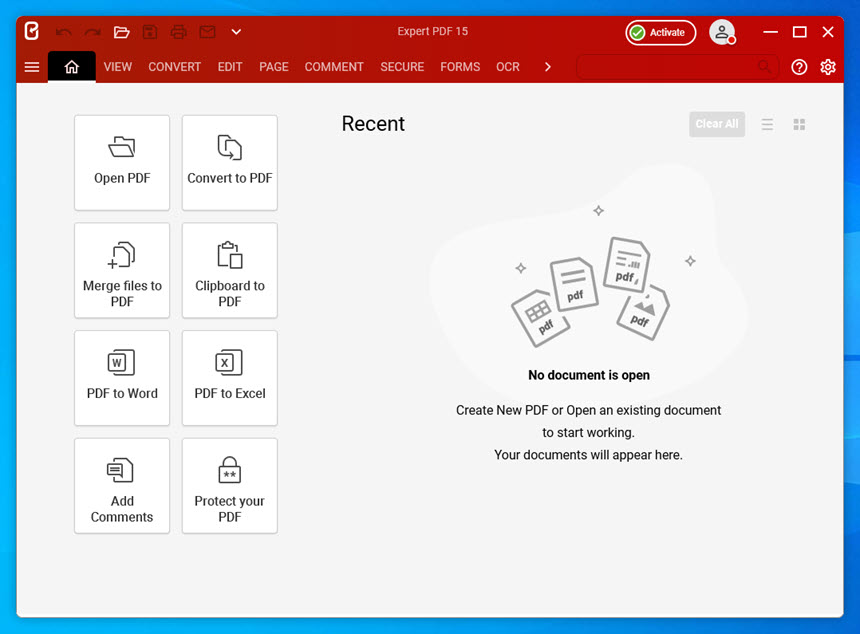The height and width of the screenshot is (634, 860).
Task: Click the Redo arrow in title bar
Action: click(x=93, y=32)
